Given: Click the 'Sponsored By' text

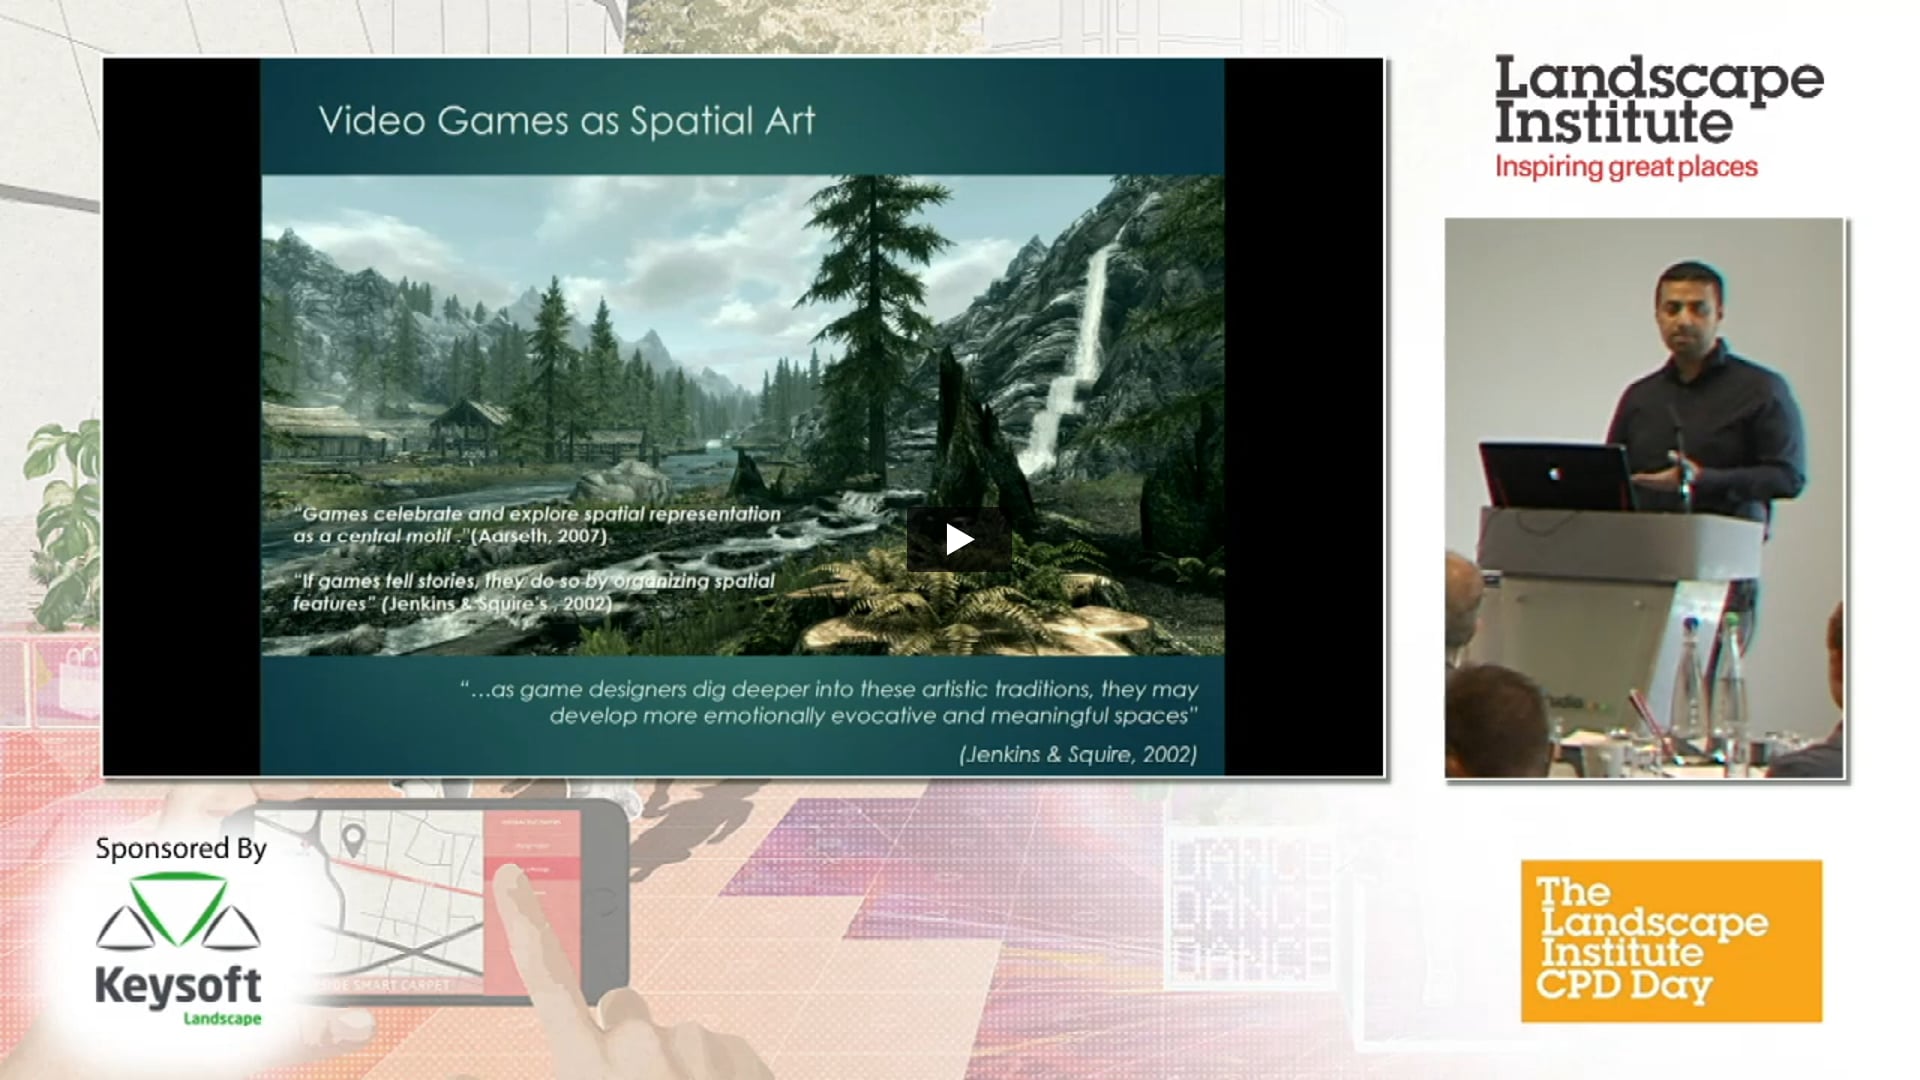Looking at the screenshot, I should pos(181,849).
